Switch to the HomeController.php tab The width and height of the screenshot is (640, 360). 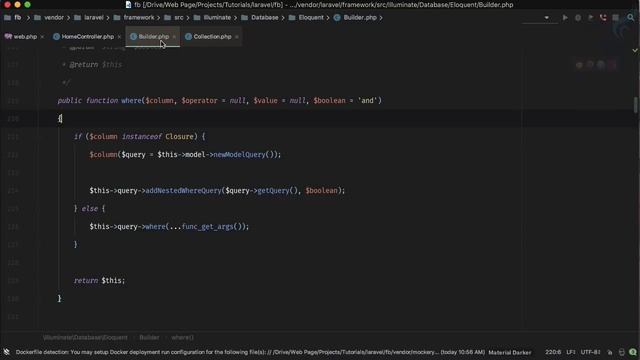click(x=87, y=36)
